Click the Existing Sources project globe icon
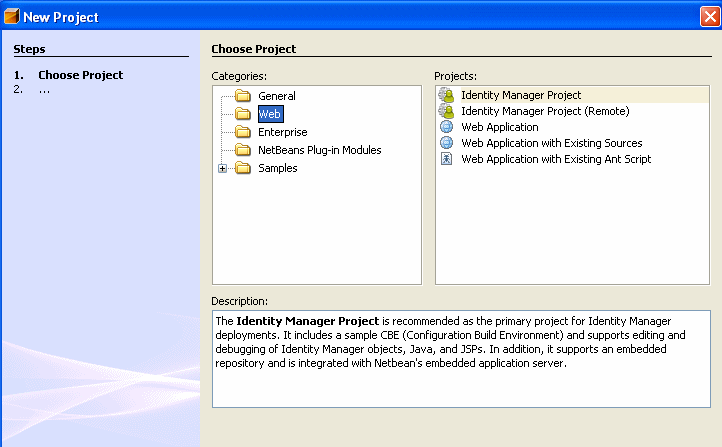 (x=446, y=143)
